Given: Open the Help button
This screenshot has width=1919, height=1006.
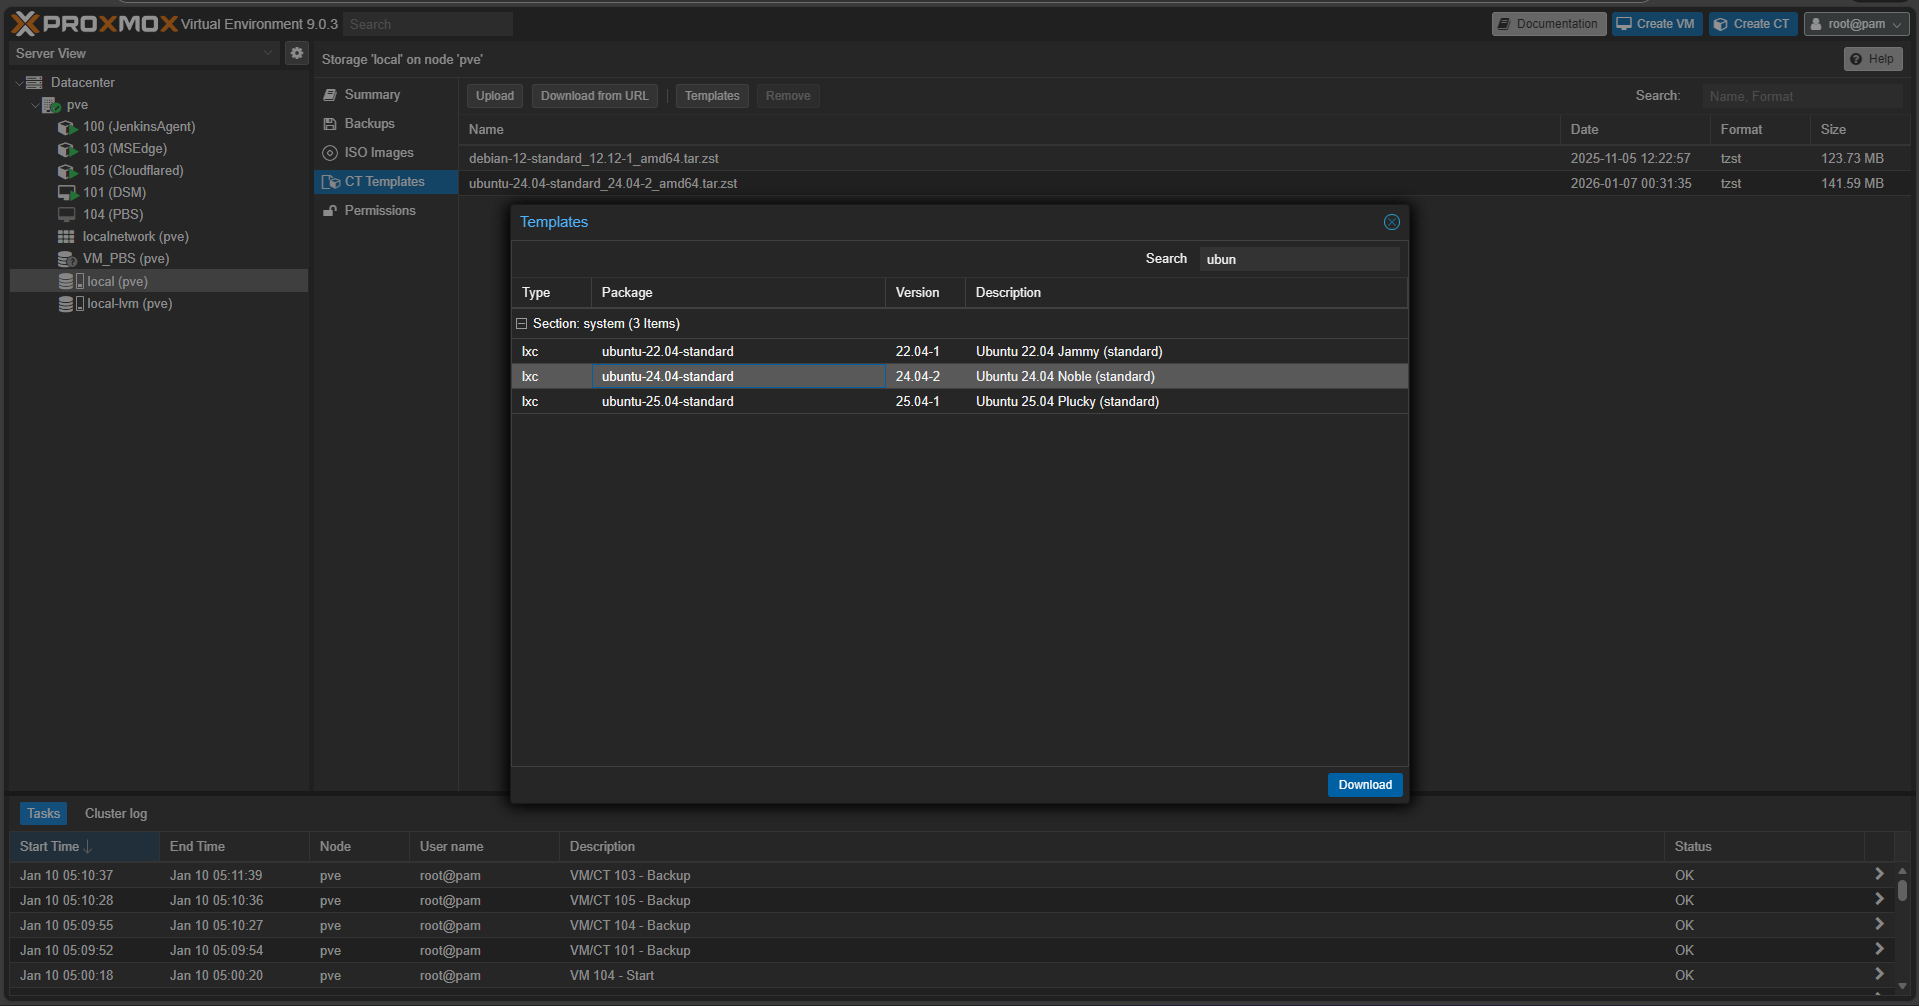Looking at the screenshot, I should (x=1872, y=59).
